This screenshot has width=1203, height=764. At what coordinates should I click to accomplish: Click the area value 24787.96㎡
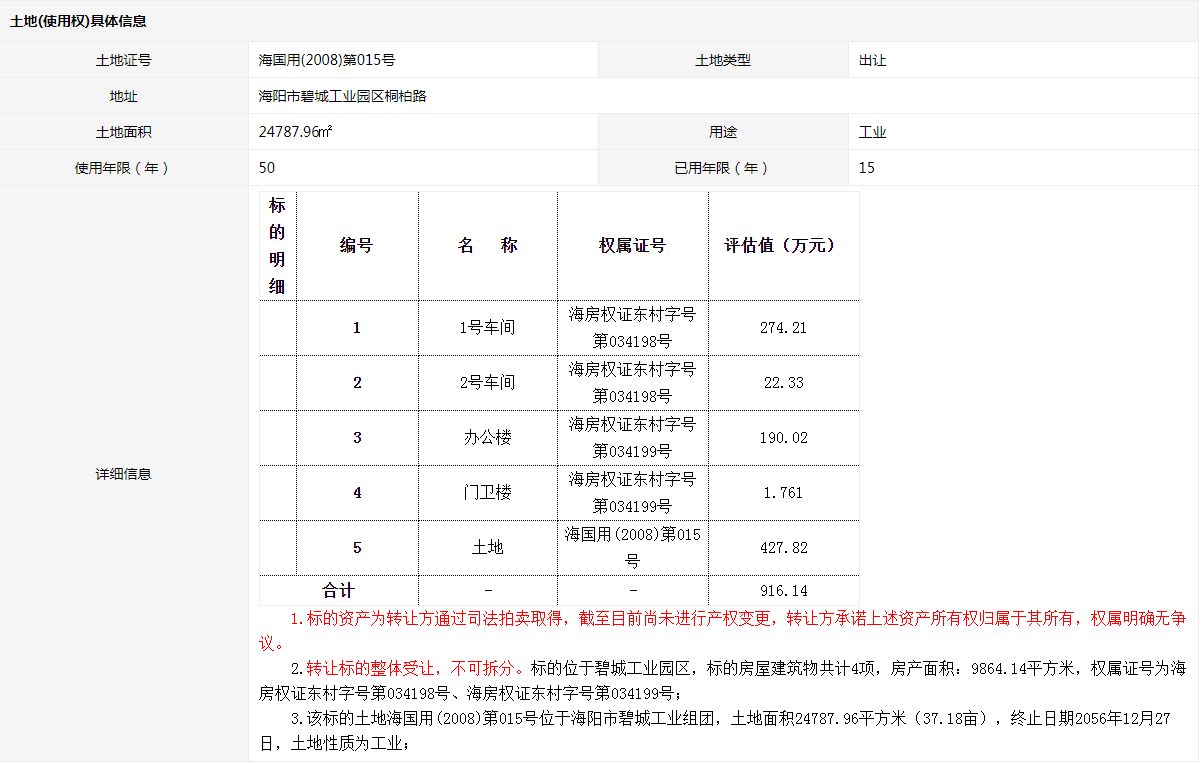pyautogui.click(x=296, y=132)
